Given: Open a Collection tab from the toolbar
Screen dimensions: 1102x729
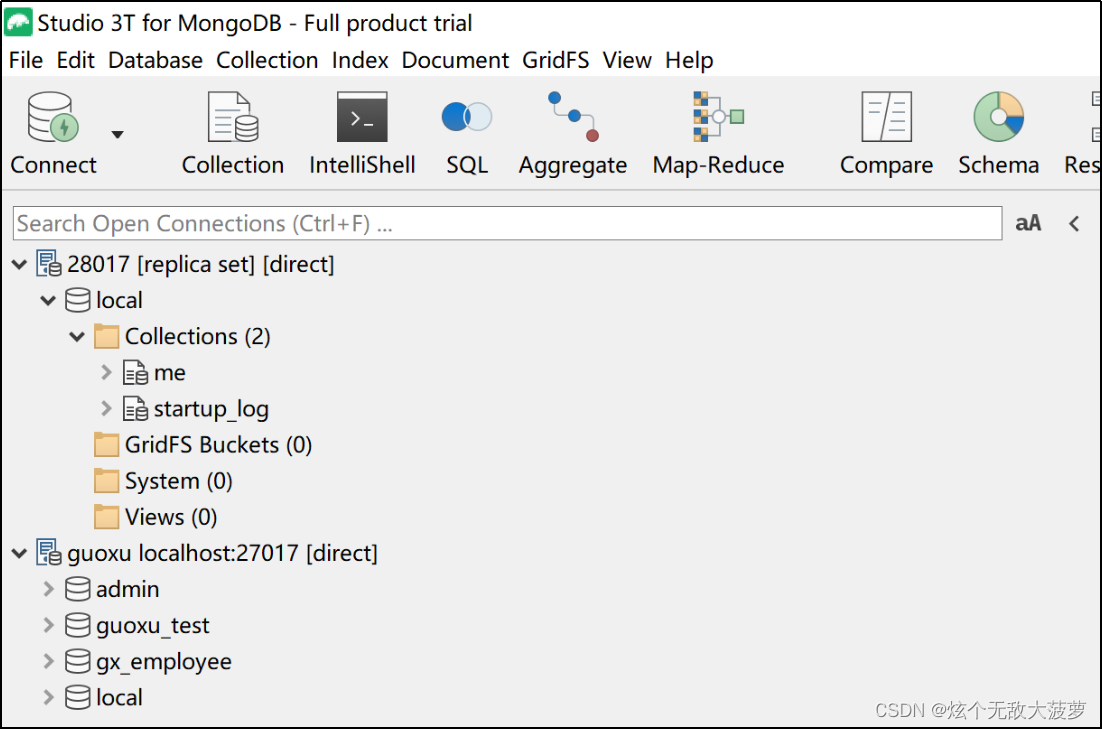Looking at the screenshot, I should pyautogui.click(x=232, y=130).
